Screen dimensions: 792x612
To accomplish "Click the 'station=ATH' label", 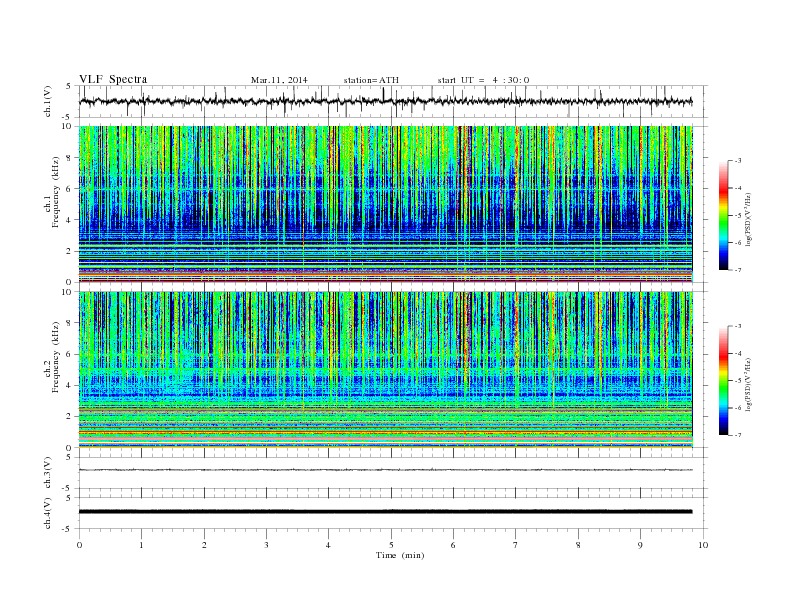I will pos(371,80).
